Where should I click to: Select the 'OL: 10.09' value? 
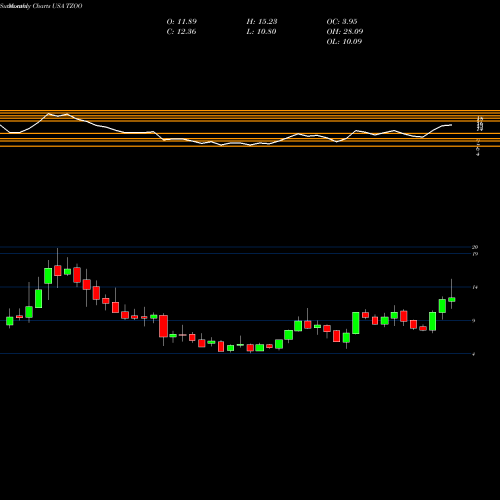click(344, 42)
